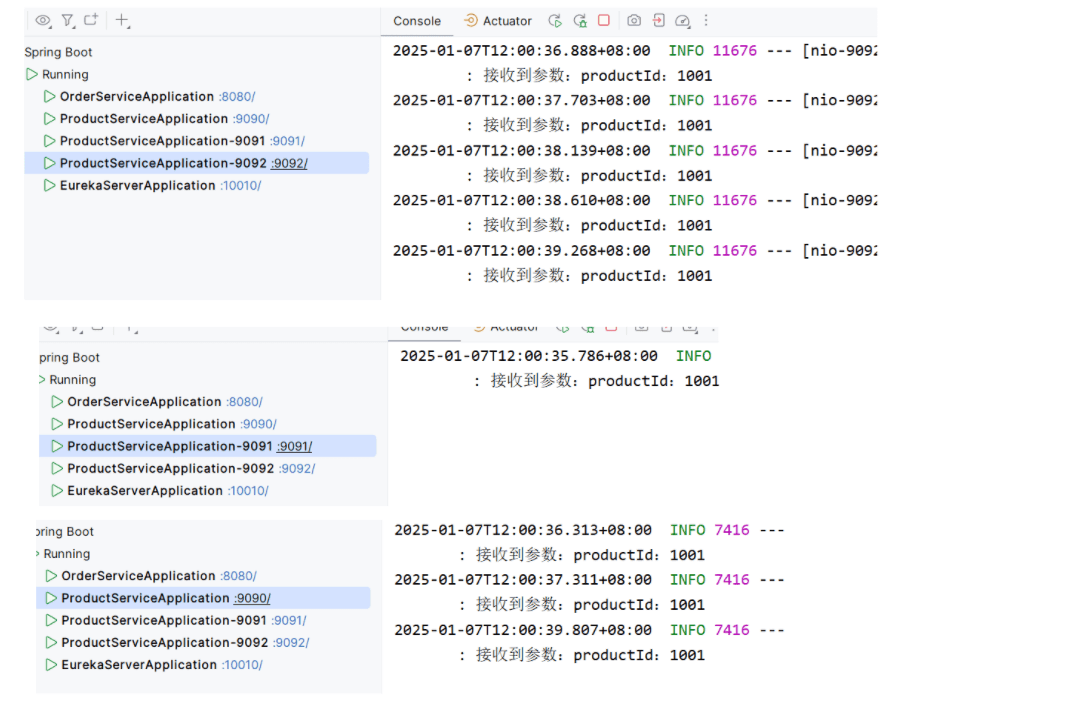Collapse the Running node above highlighted 9092 row
This screenshot has height=726, width=1073.
pyautogui.click(x=31, y=74)
